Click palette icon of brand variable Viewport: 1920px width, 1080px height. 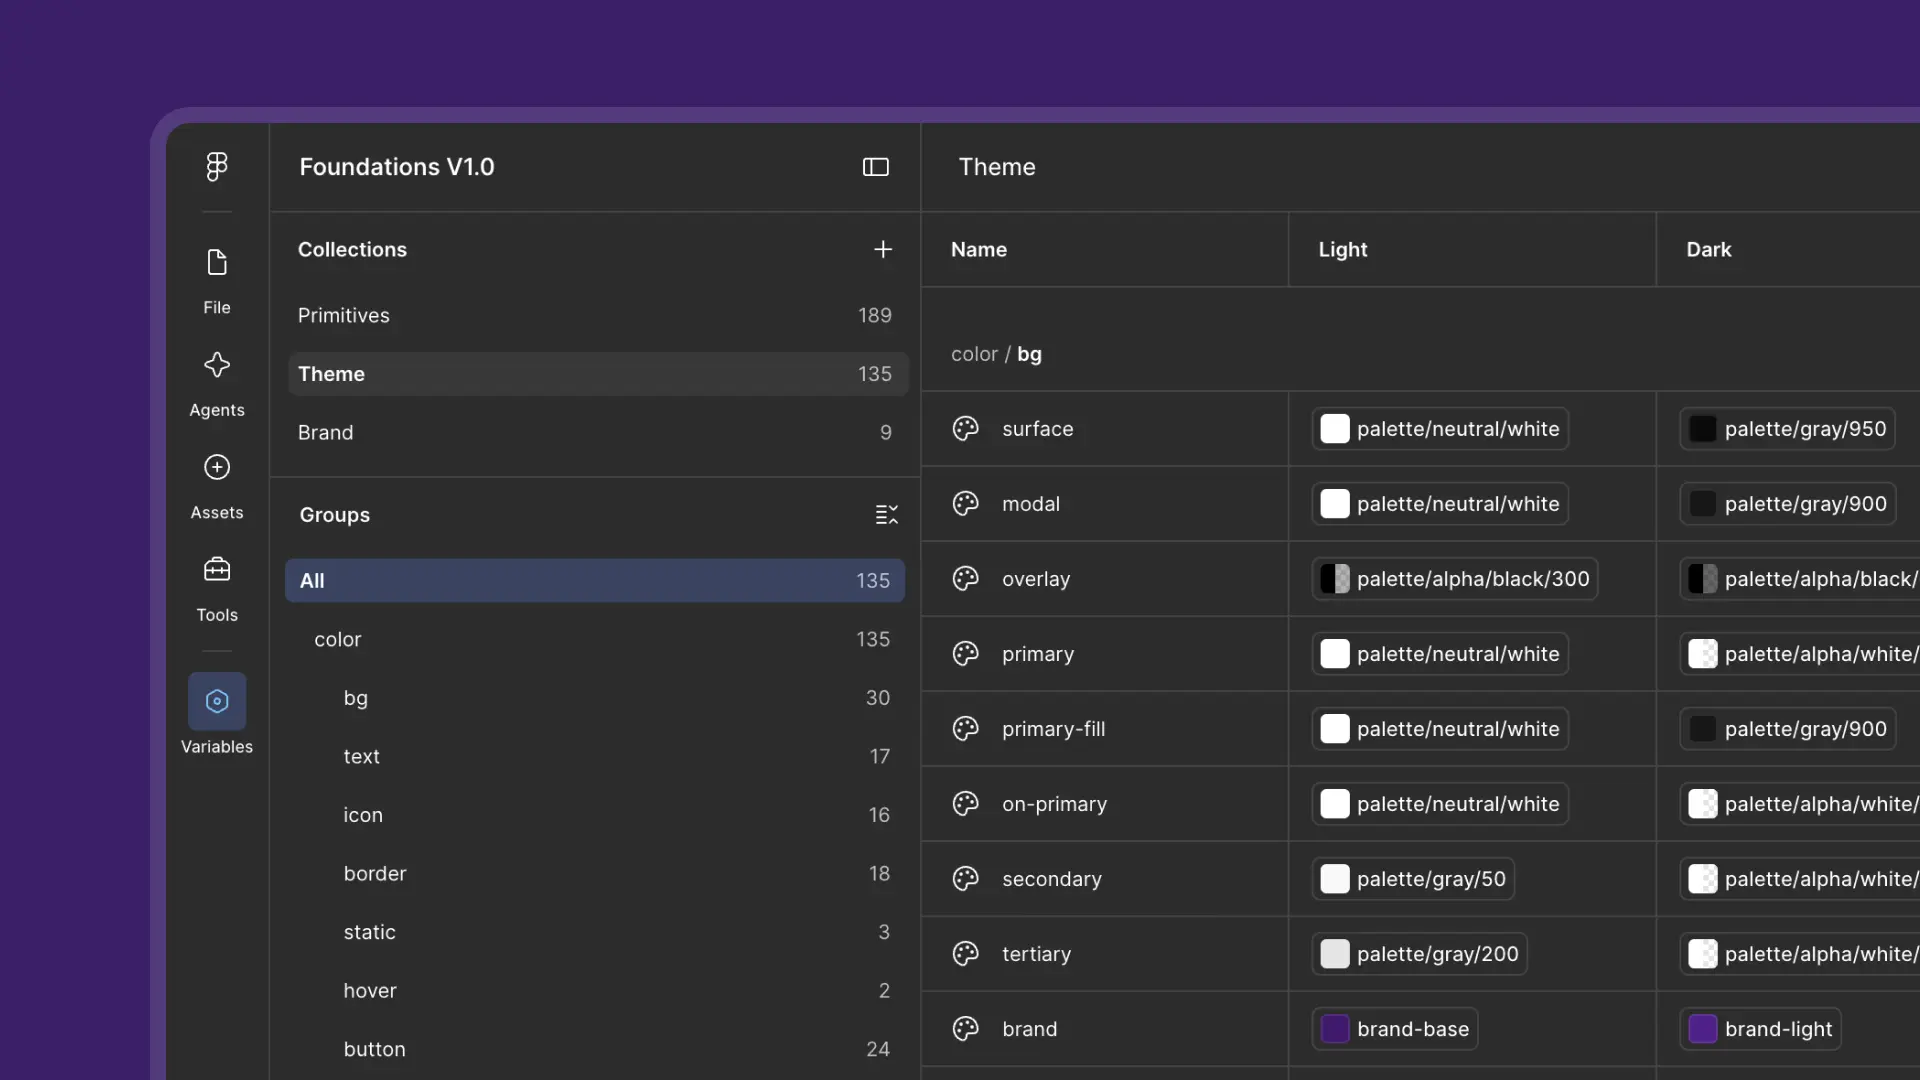966,1029
